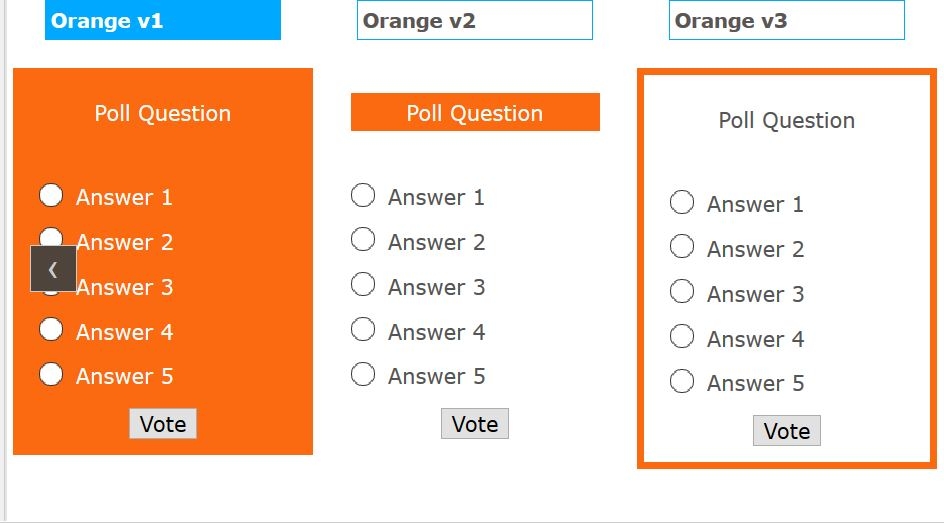Pick Answer 5 in Orange v3 poll
The width and height of the screenshot is (944, 523).
coord(682,381)
